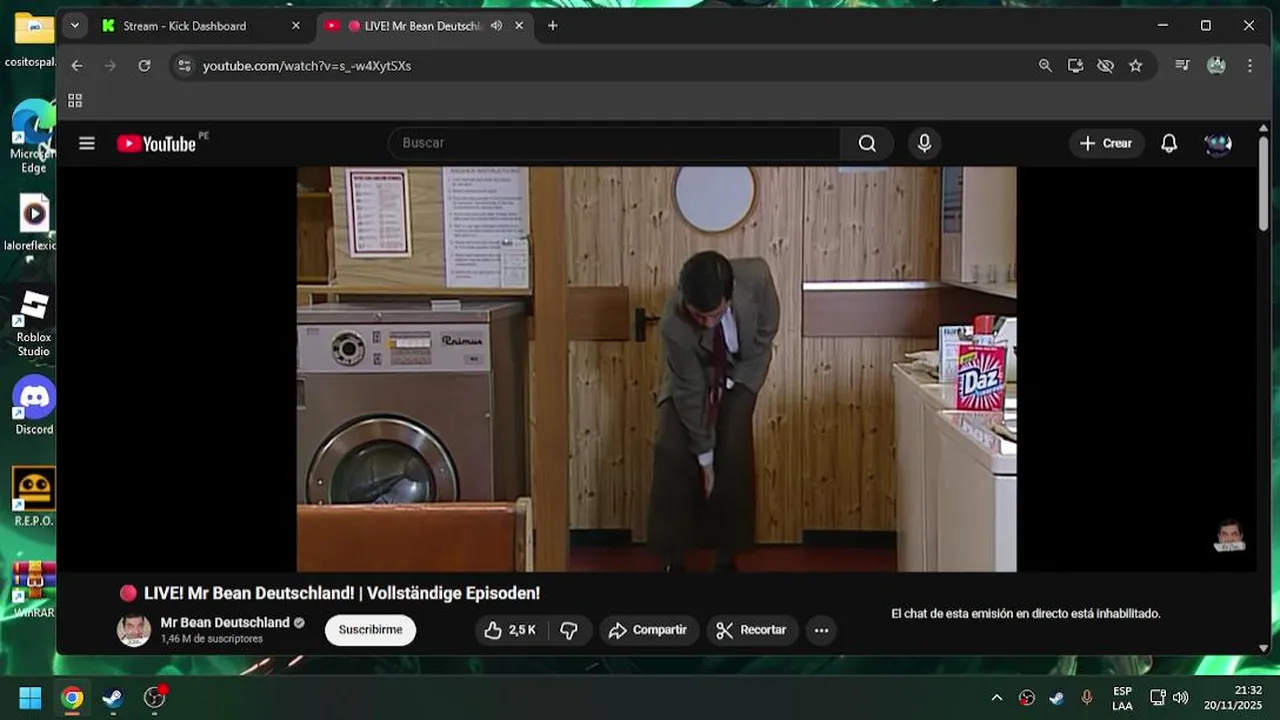
Task: Toggle microphone icon in system tray
Action: pos(1087,697)
